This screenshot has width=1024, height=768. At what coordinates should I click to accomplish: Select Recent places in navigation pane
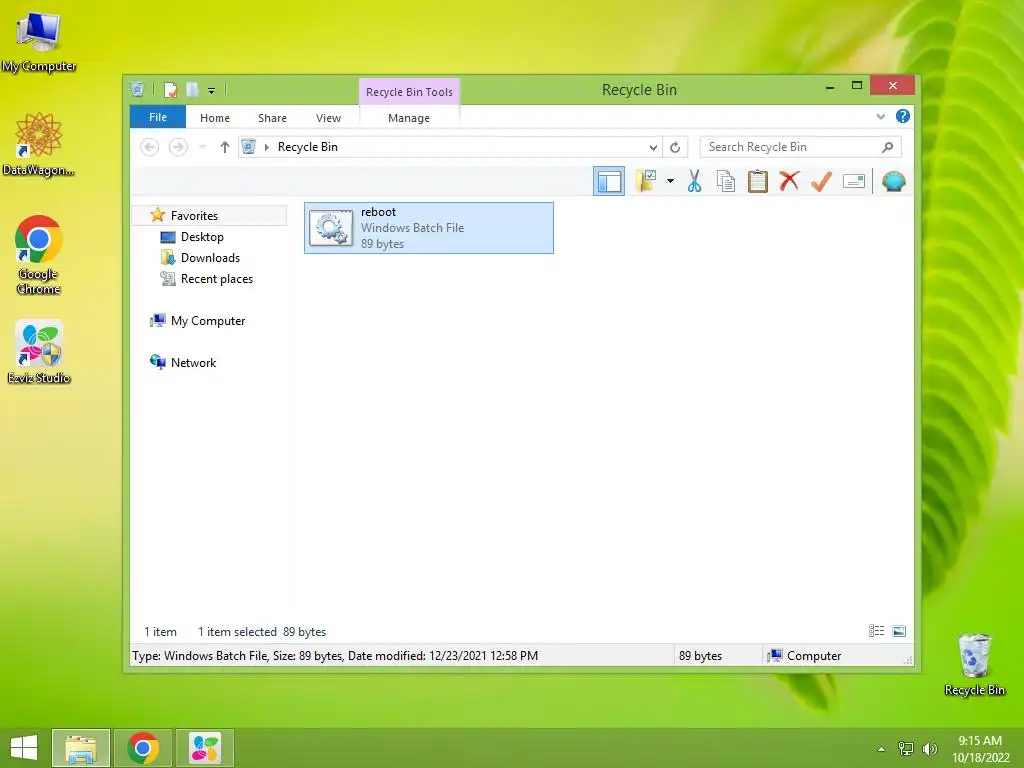tap(216, 279)
